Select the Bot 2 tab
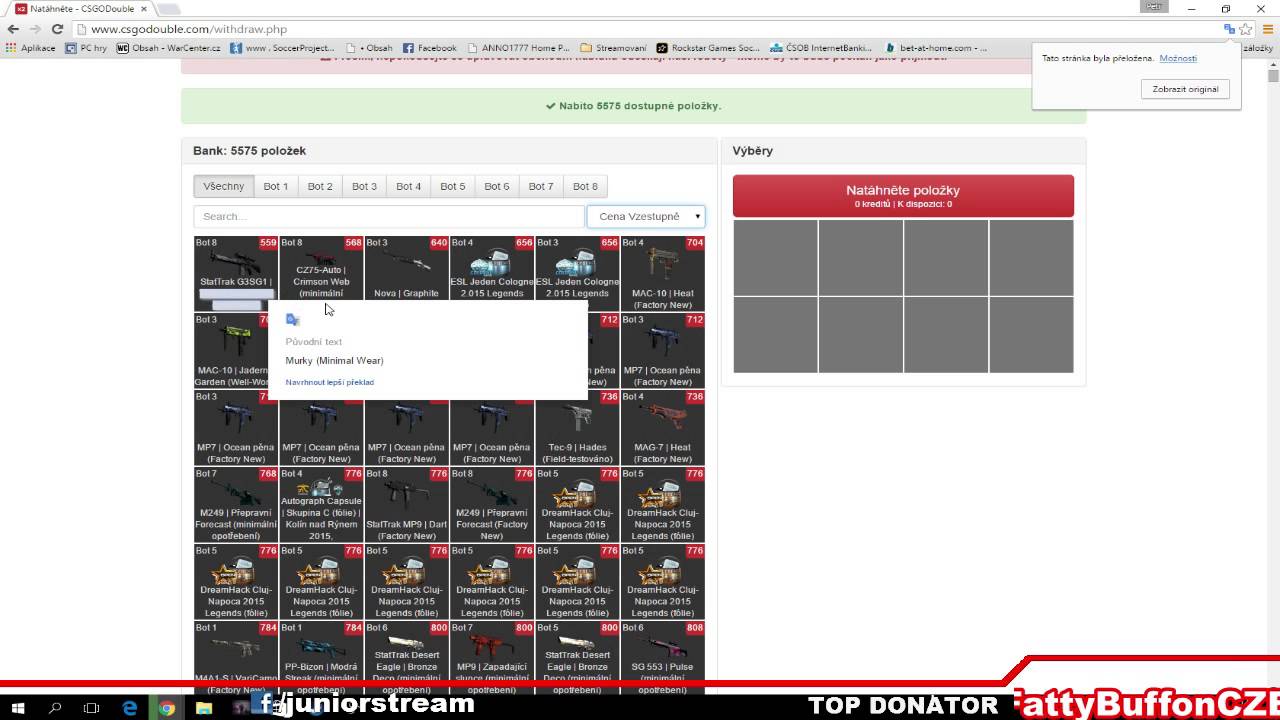This screenshot has width=1280, height=720. coord(320,186)
